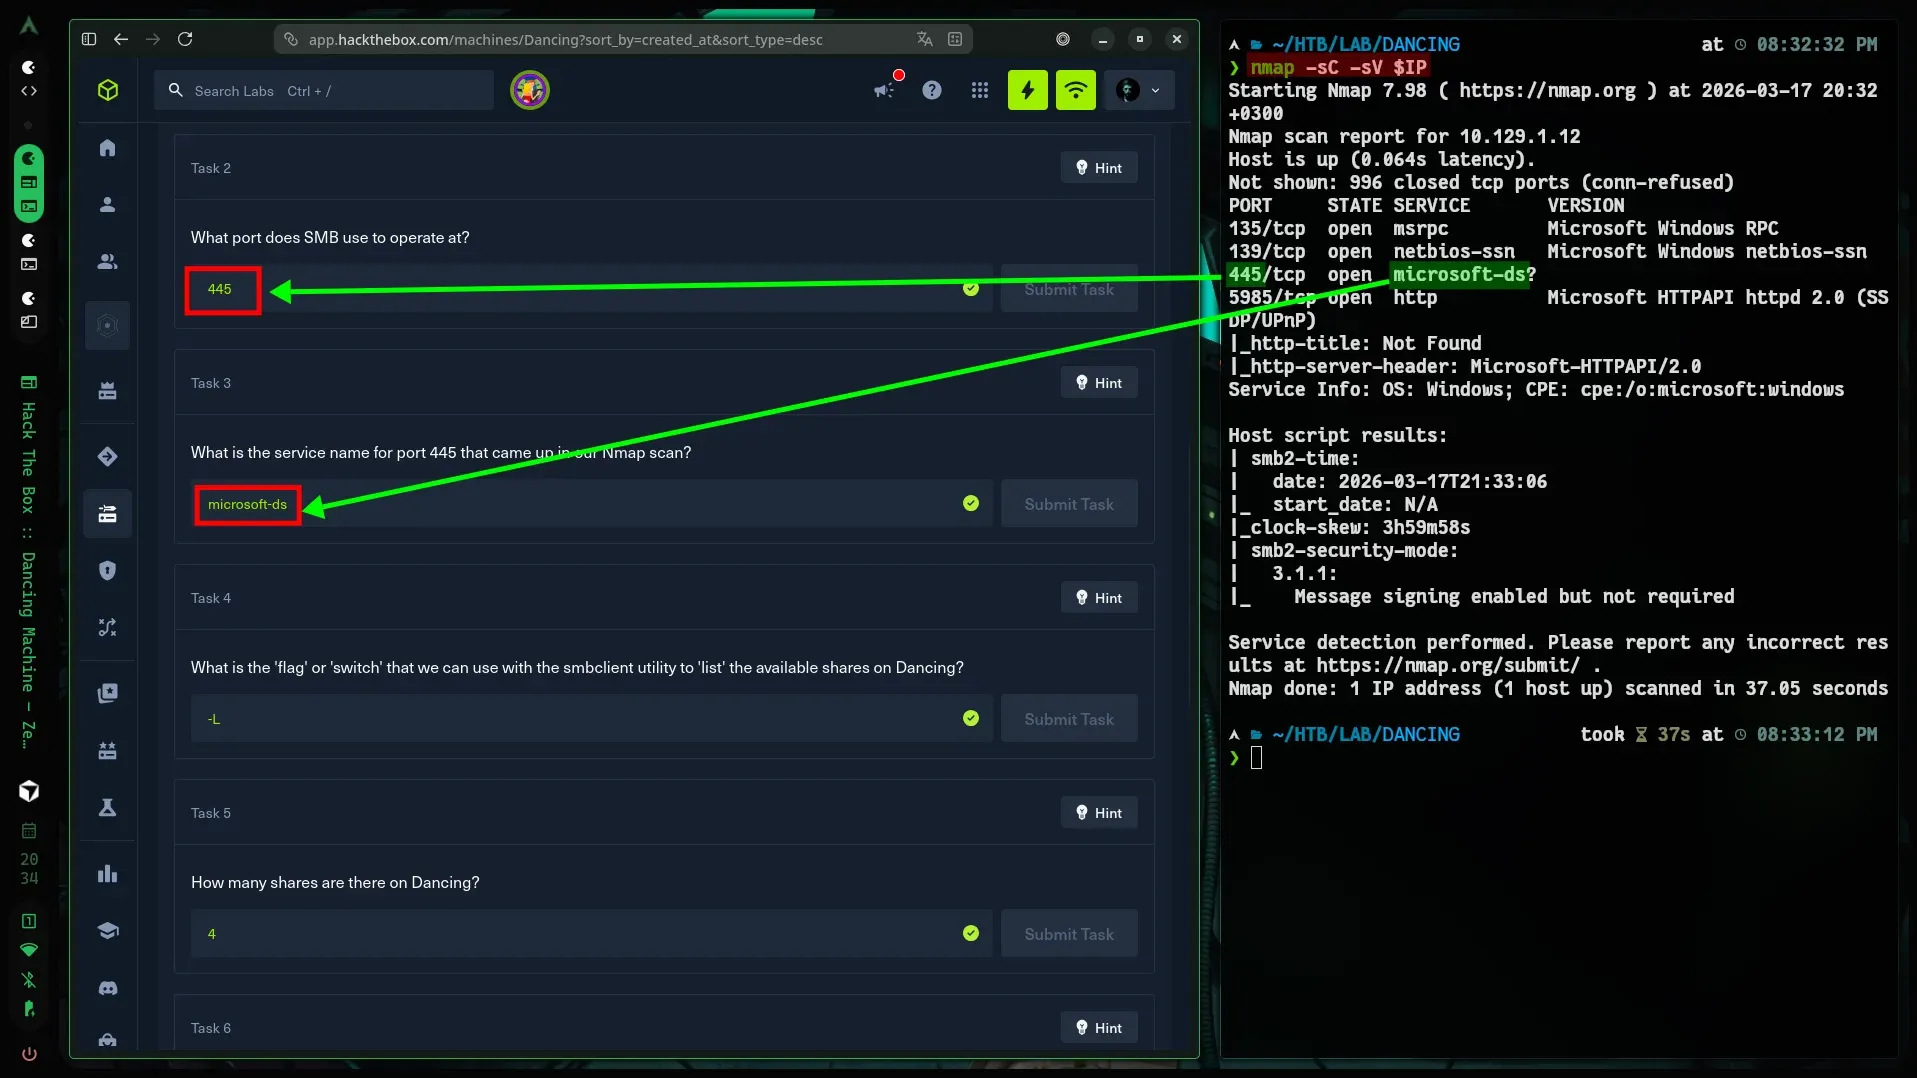The height and width of the screenshot is (1078, 1917).
Task: Click the '139/tcp' netbios-ssn row in terminal
Action: point(1547,251)
